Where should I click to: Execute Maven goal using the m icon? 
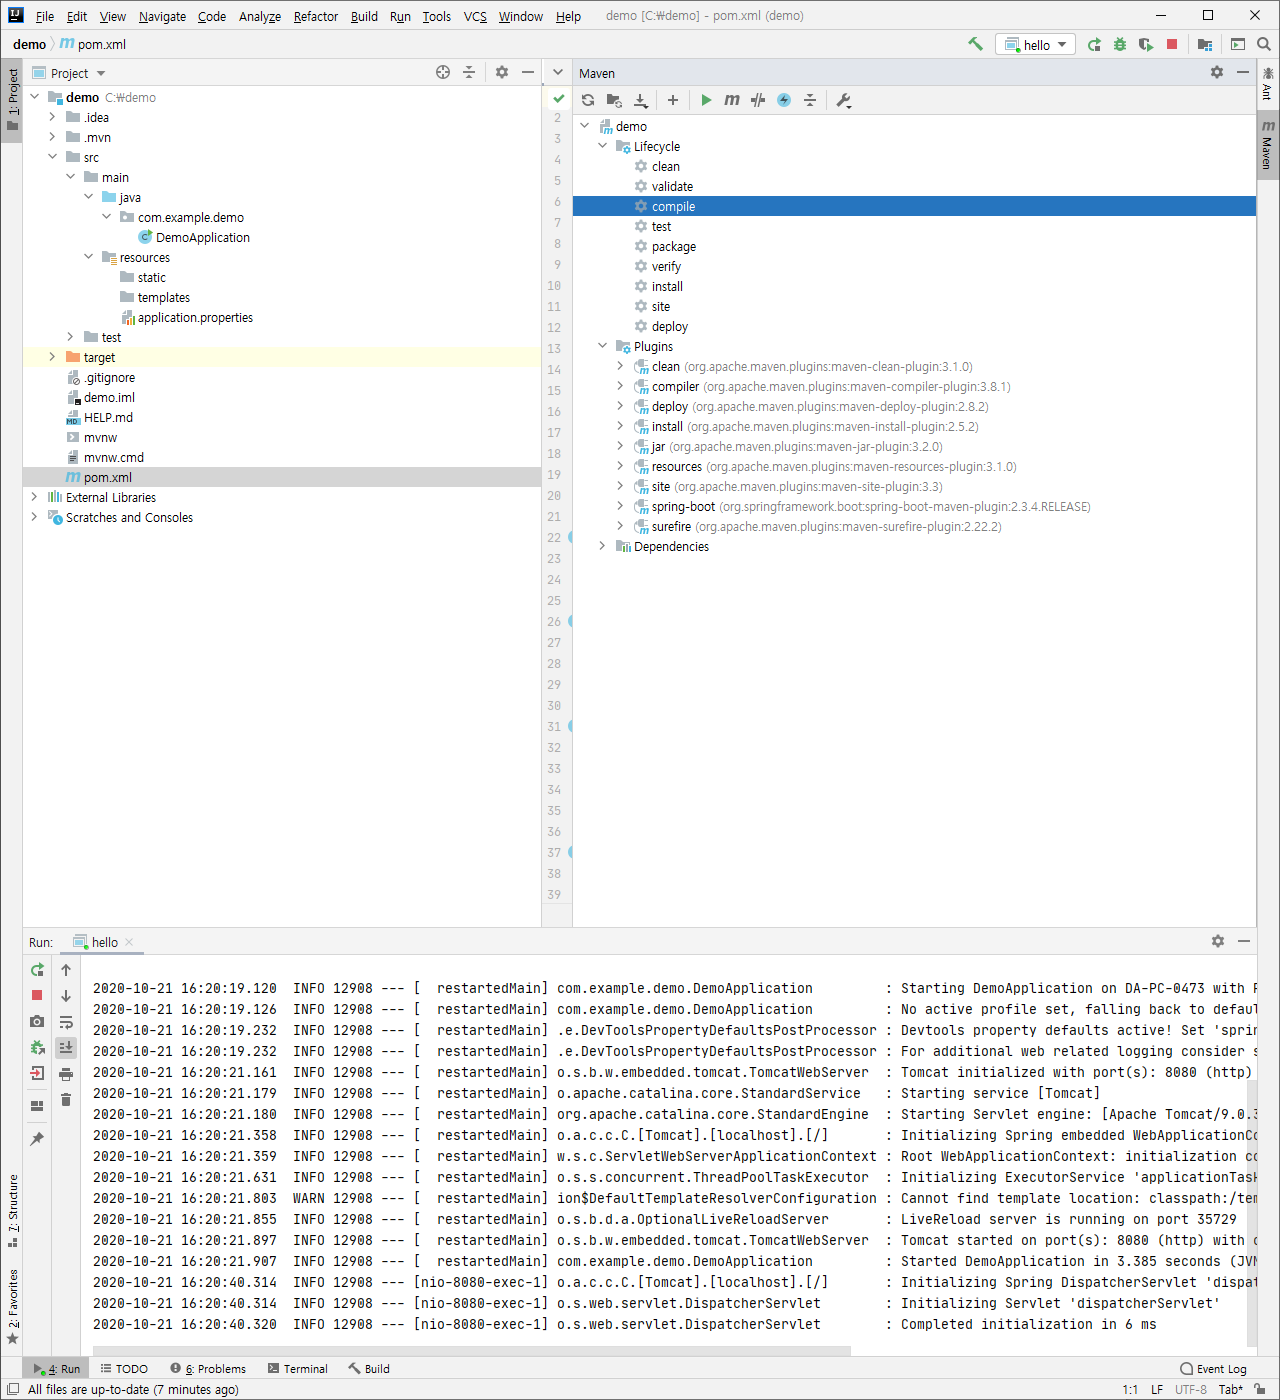tap(732, 100)
